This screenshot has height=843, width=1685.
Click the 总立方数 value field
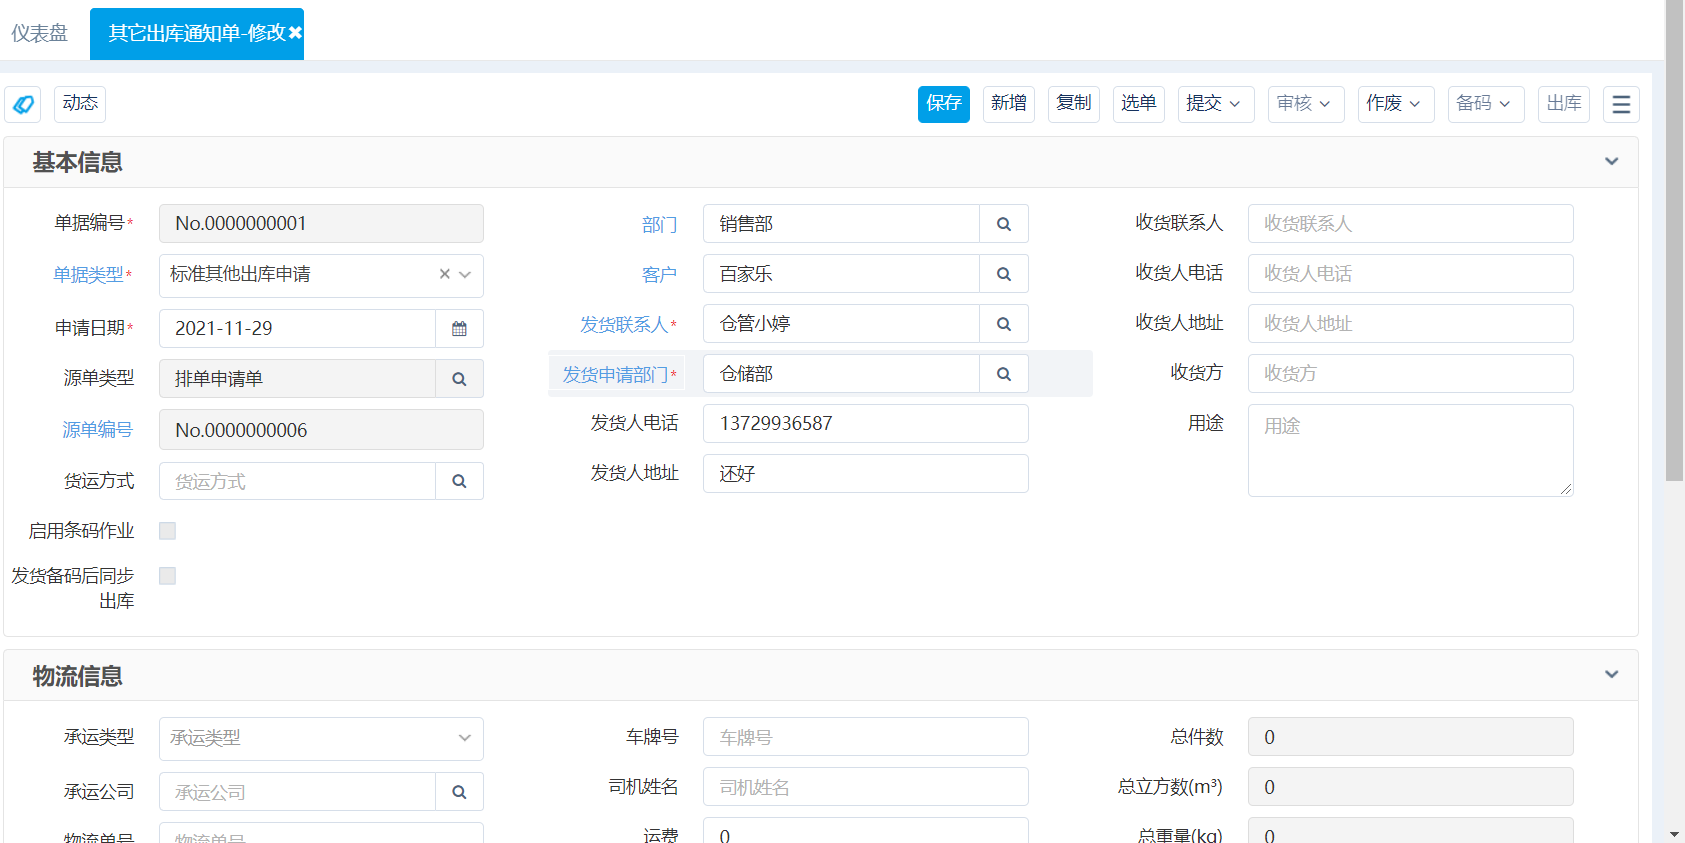pyautogui.click(x=1411, y=787)
